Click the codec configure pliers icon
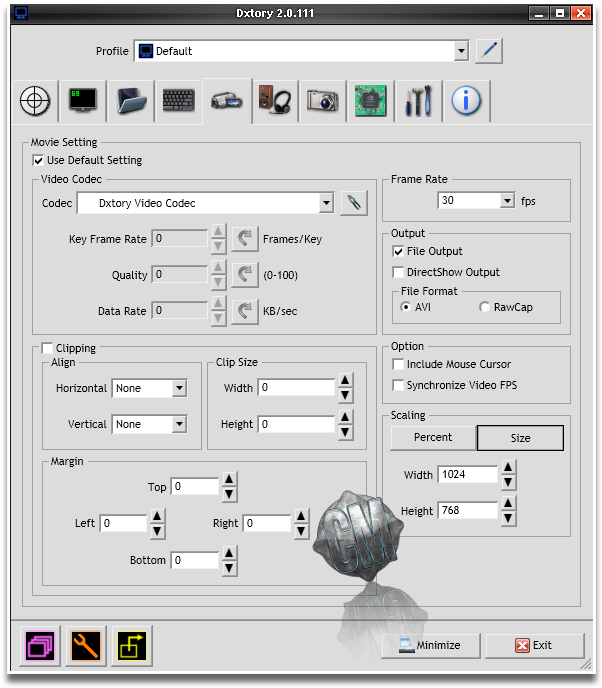Screen dimensions: 602x688 354,203
